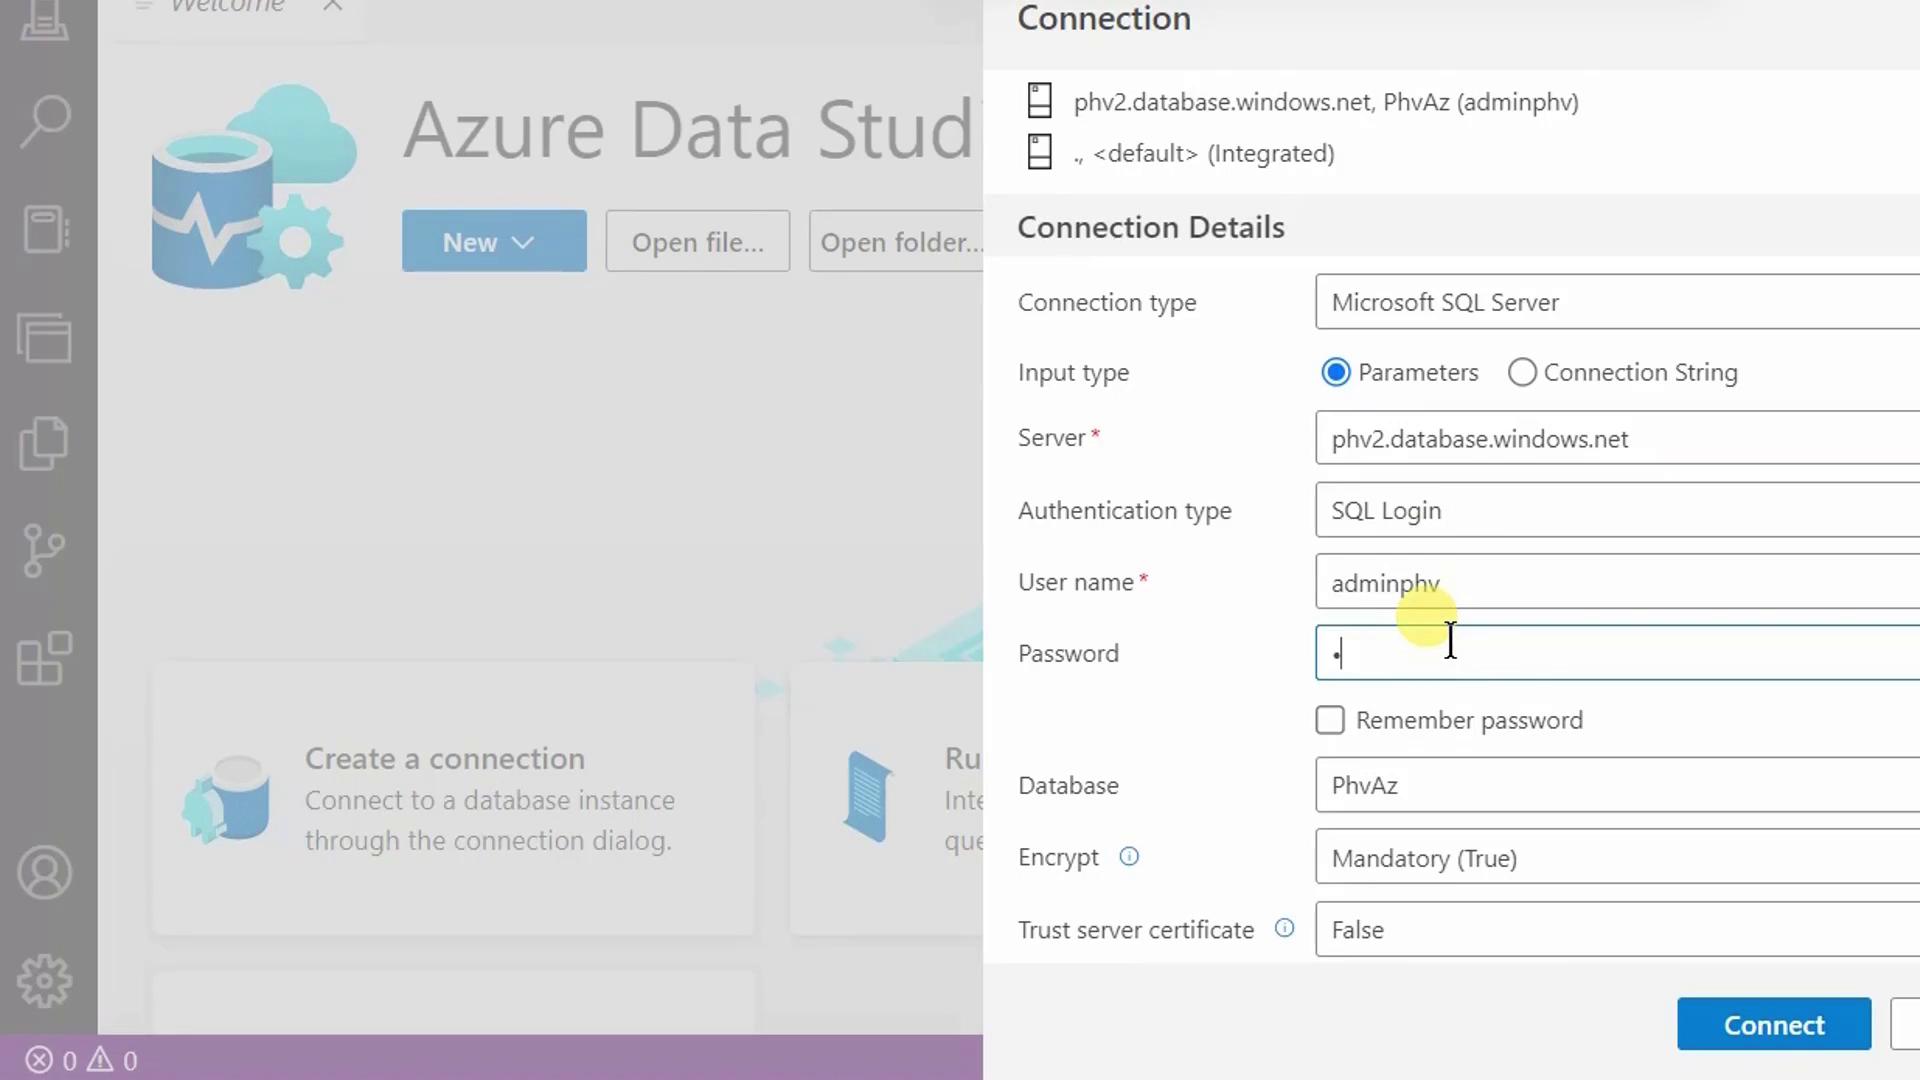This screenshot has width=1920, height=1080.
Task: Click Trust server certificate info icon
Action: 1284,929
